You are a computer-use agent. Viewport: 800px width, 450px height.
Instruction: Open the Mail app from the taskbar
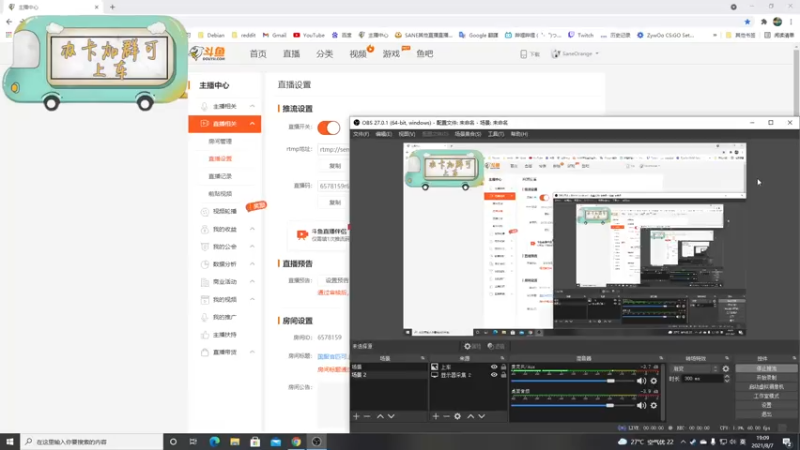pyautogui.click(x=276, y=441)
